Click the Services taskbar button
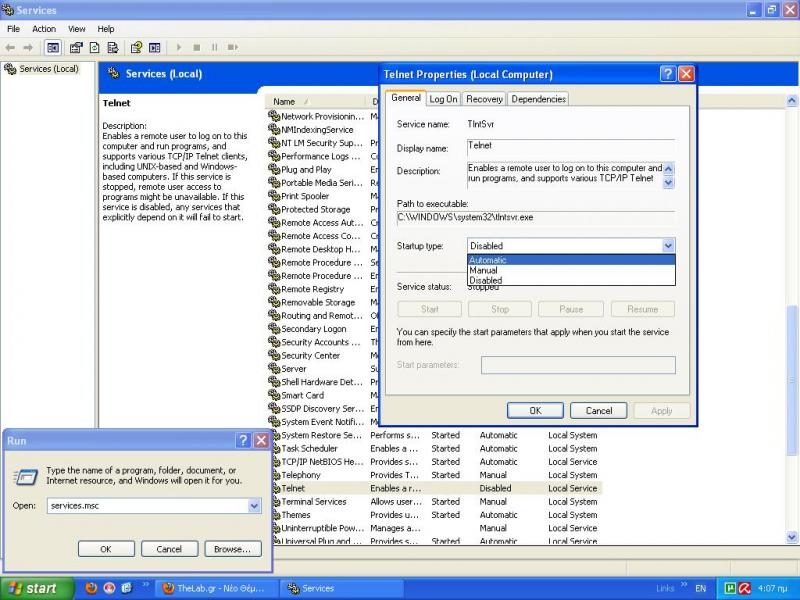Screen dimensions: 800x600 (341, 588)
